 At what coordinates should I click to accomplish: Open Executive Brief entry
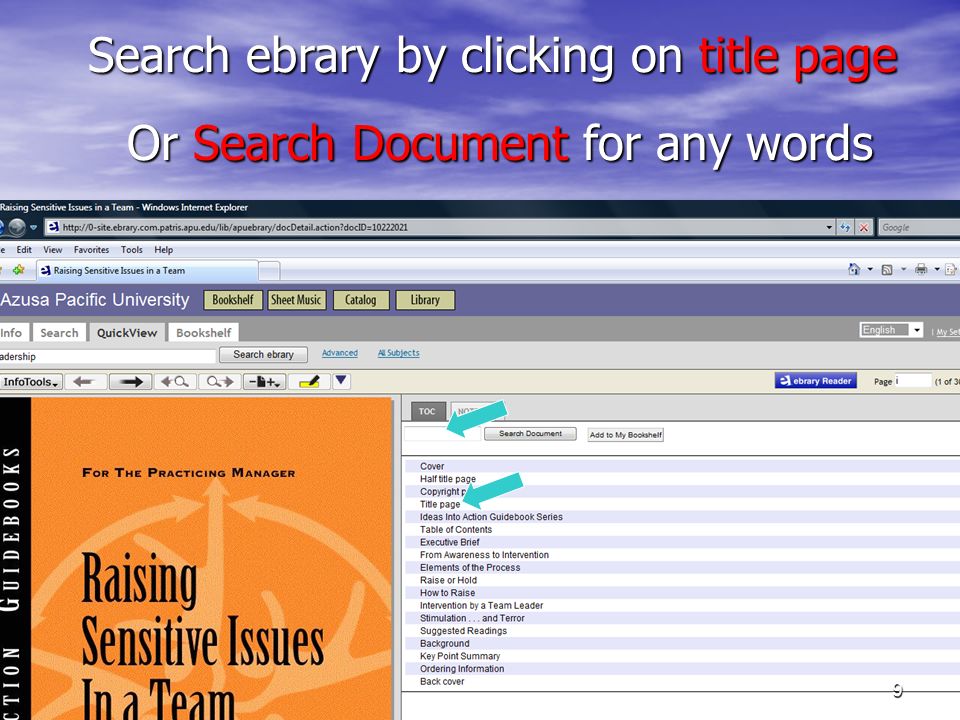(x=449, y=542)
